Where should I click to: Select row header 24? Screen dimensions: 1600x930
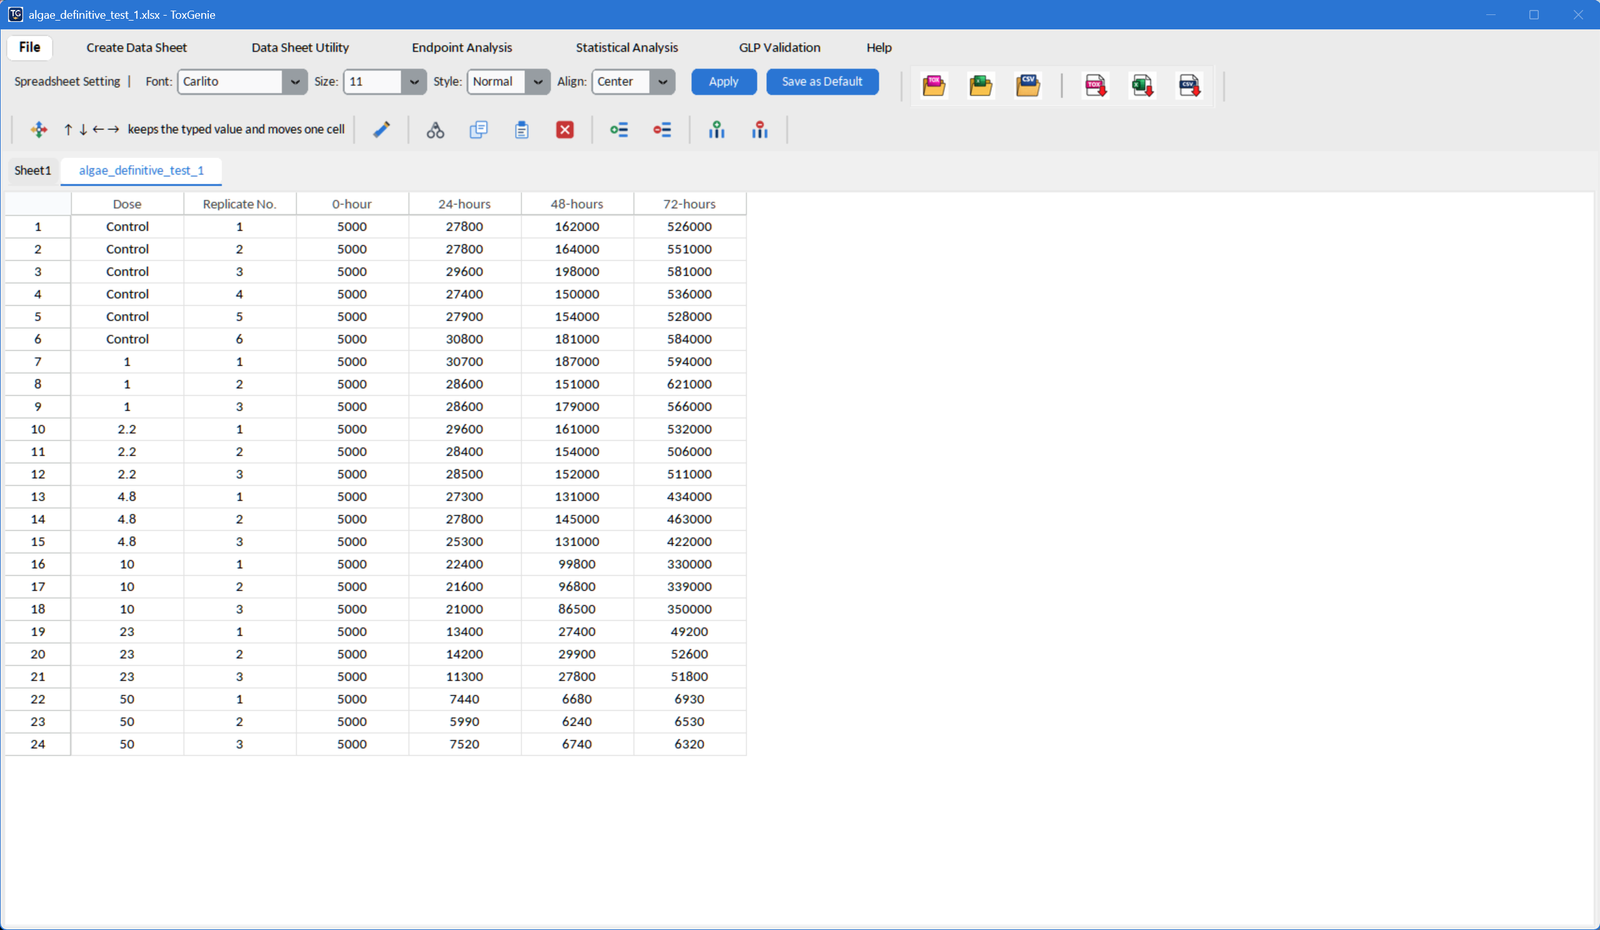coord(38,744)
